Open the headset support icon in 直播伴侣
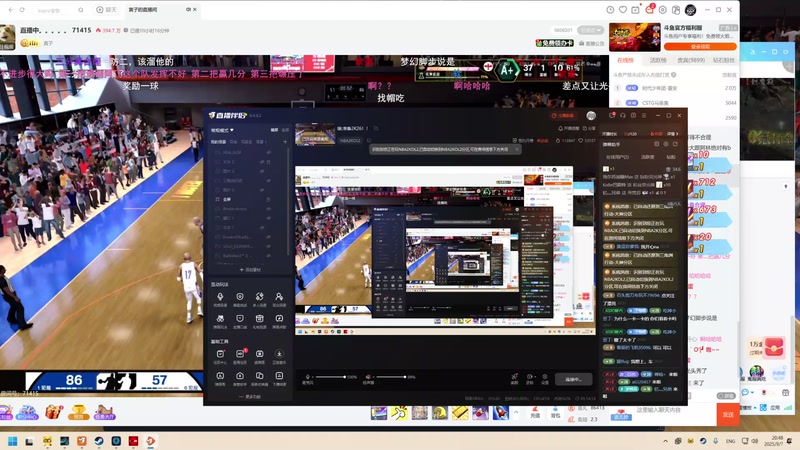The width and height of the screenshot is (800, 450). (x=623, y=116)
